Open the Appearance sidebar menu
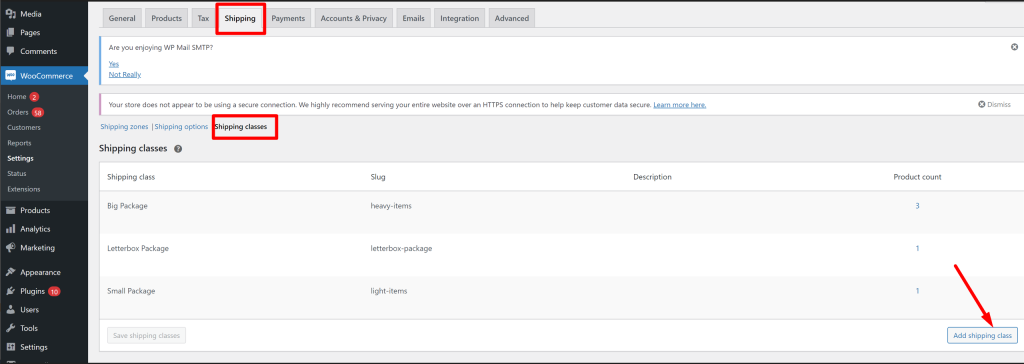Image resolution: width=1024 pixels, height=364 pixels. (x=44, y=273)
